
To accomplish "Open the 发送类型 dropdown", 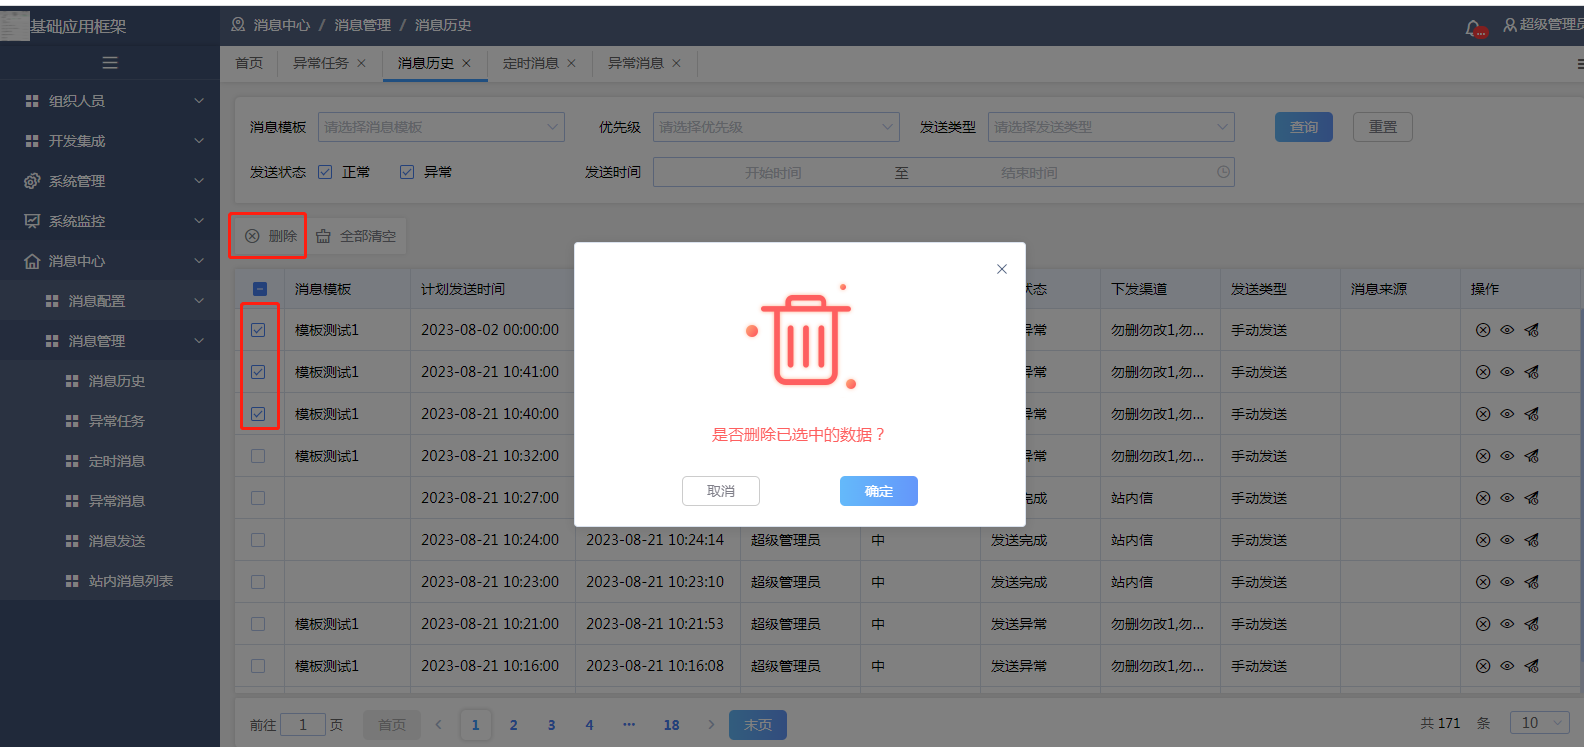I will pyautogui.click(x=1111, y=127).
